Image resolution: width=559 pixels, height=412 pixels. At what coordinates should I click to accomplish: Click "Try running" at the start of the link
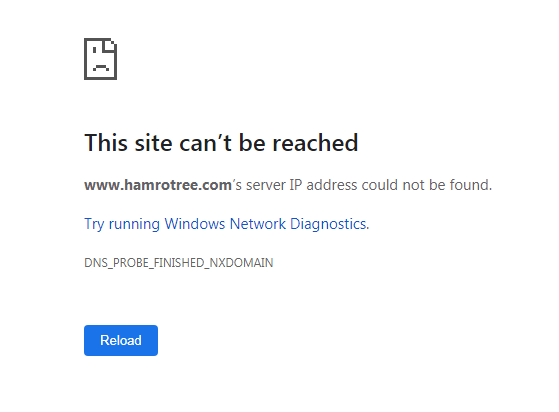point(122,224)
